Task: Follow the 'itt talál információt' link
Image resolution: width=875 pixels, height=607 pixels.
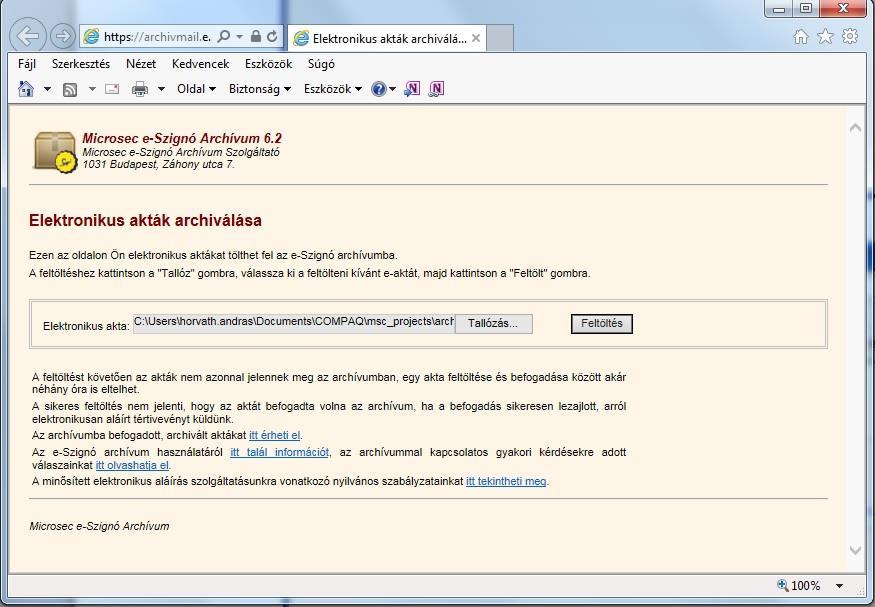Action: (x=280, y=452)
